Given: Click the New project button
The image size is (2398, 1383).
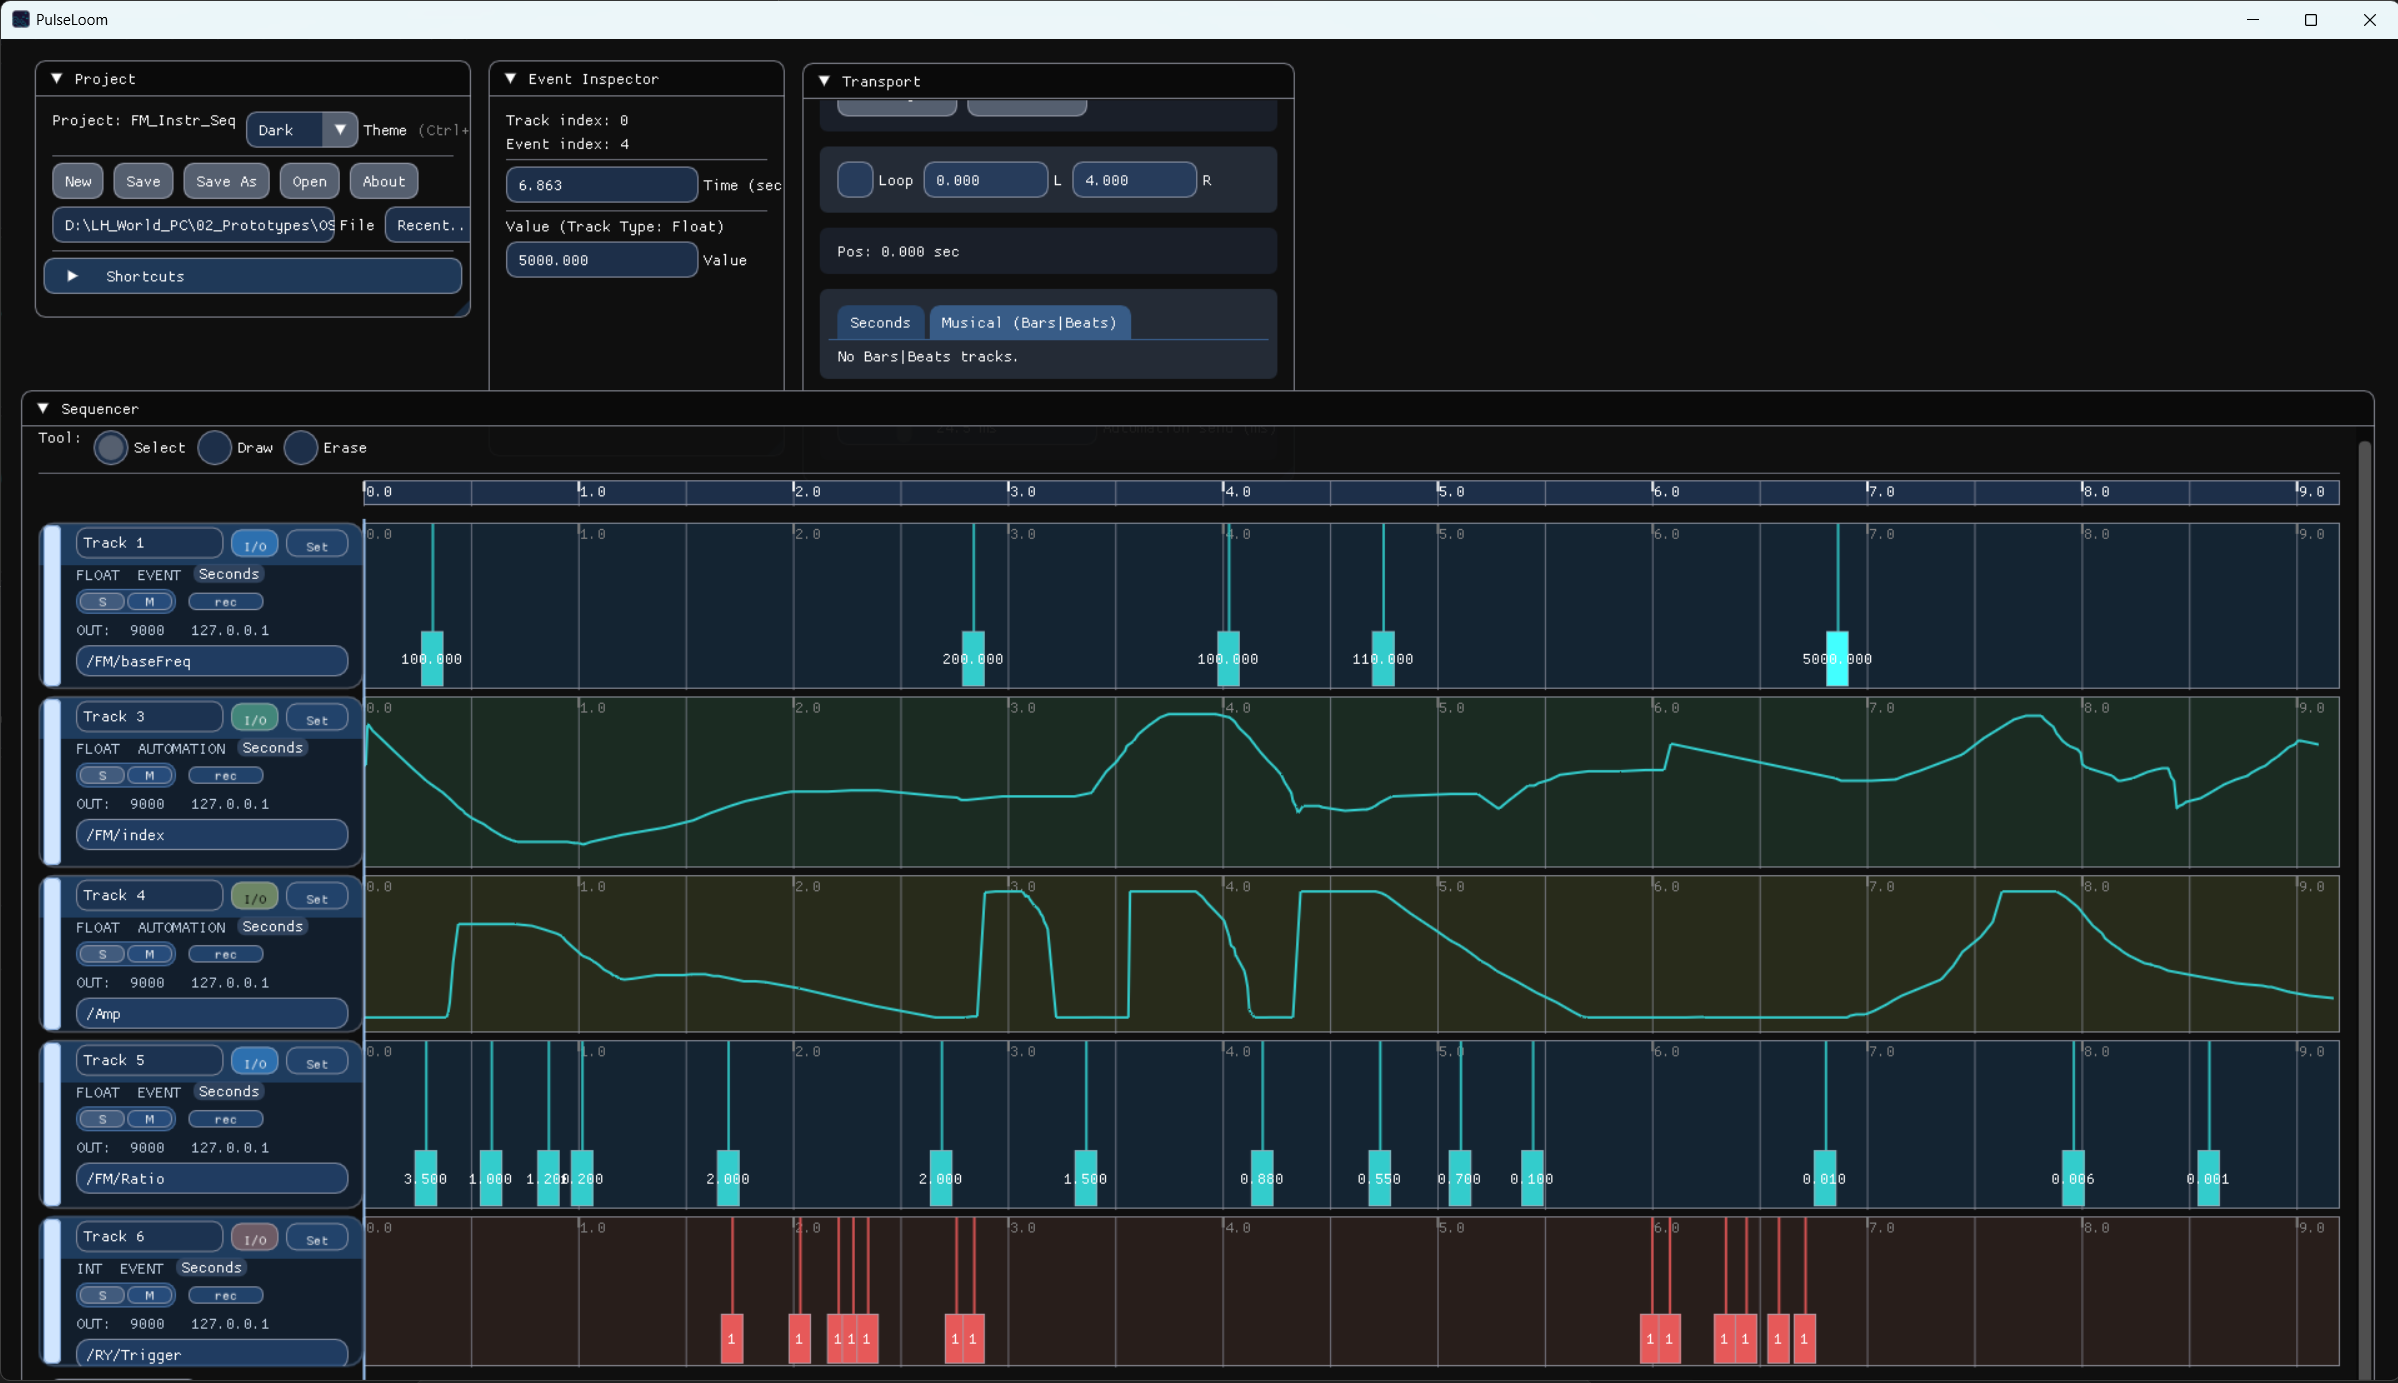Looking at the screenshot, I should tap(78, 181).
